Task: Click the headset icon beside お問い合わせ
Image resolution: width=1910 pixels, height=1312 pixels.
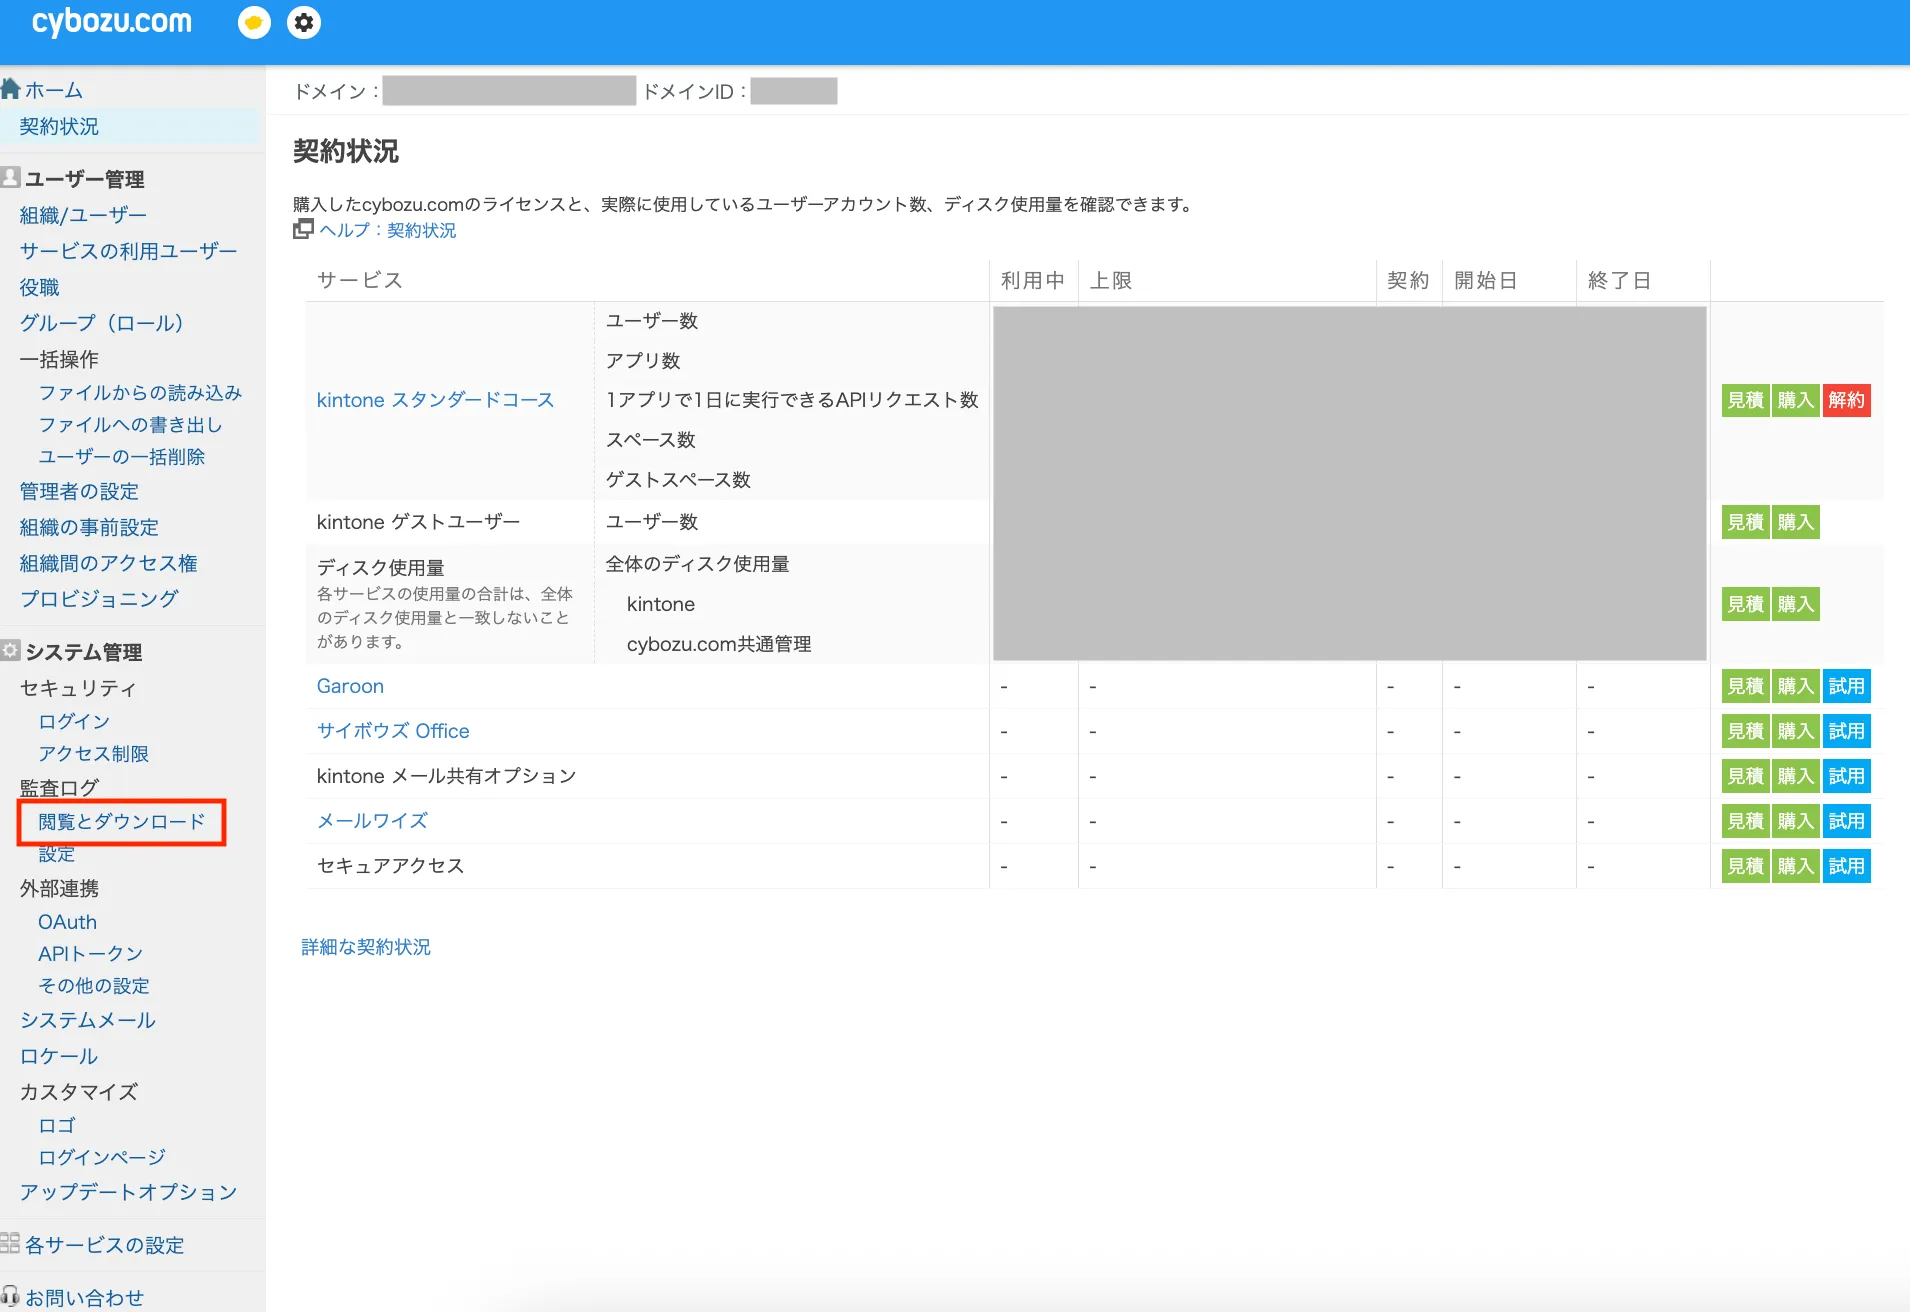Action: [10, 1296]
